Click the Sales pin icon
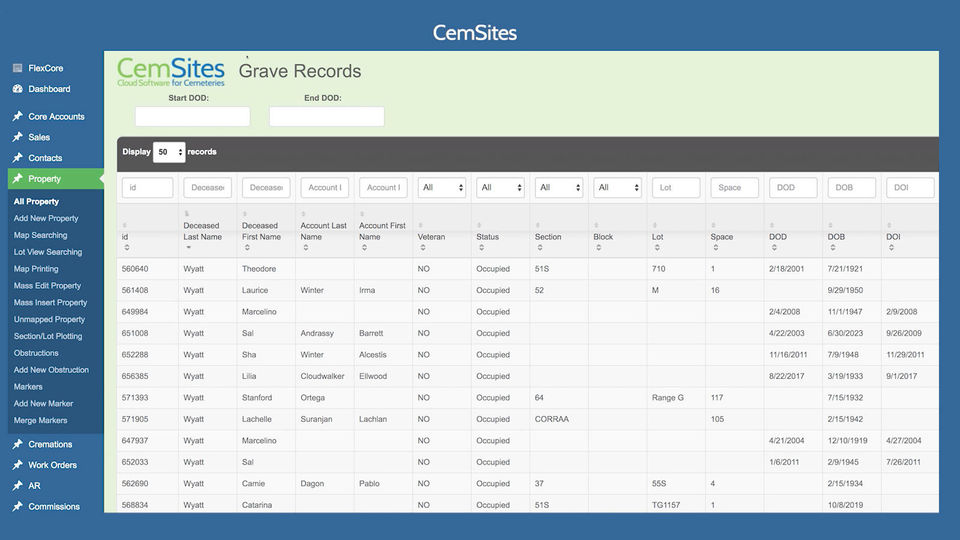 tap(17, 137)
